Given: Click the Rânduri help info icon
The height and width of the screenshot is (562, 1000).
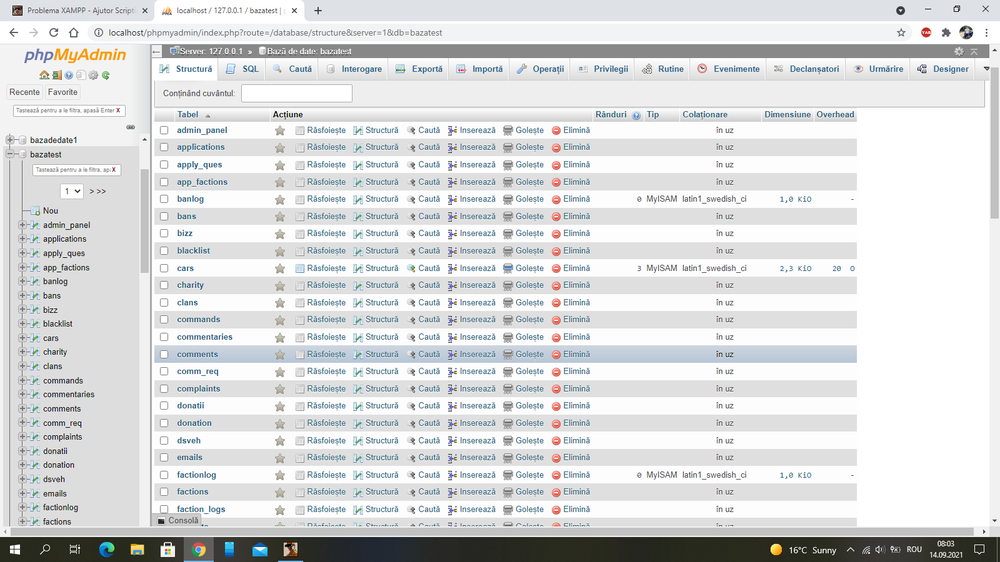Looking at the screenshot, I should [x=636, y=115].
